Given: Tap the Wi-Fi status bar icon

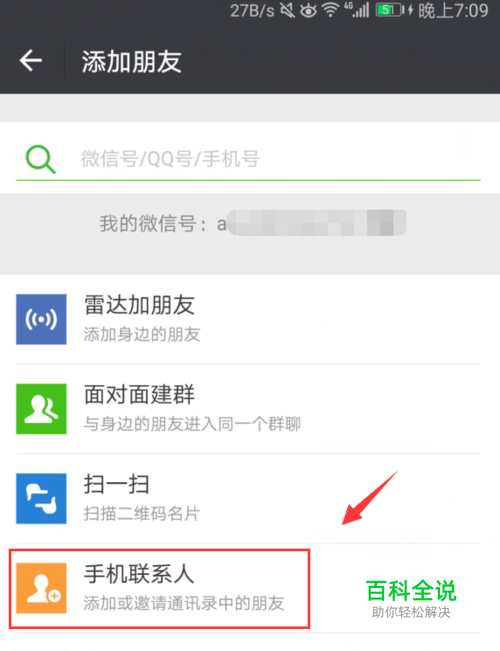Looking at the screenshot, I should coord(331,10).
